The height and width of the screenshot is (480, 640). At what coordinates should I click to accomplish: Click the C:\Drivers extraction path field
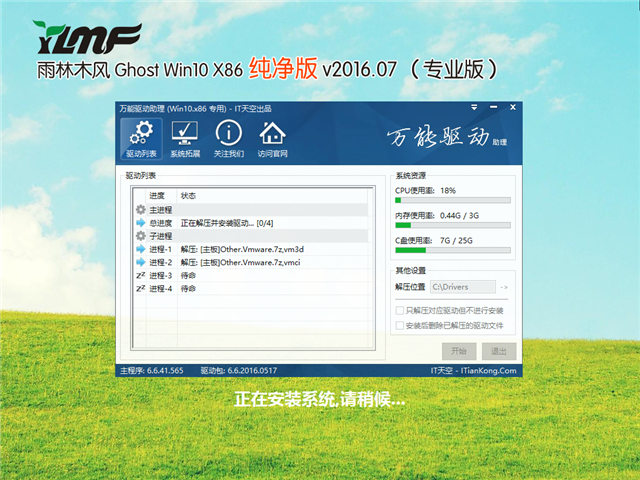coord(463,287)
